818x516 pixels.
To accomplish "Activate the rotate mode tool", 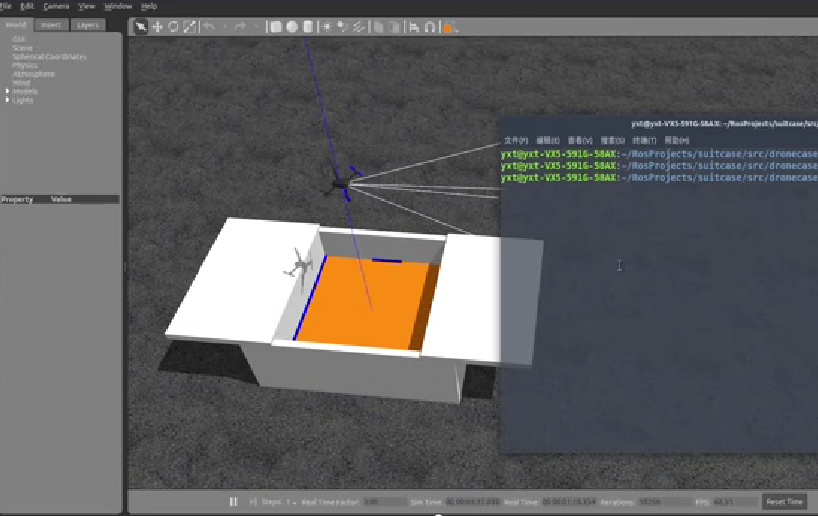I will click(x=173, y=27).
